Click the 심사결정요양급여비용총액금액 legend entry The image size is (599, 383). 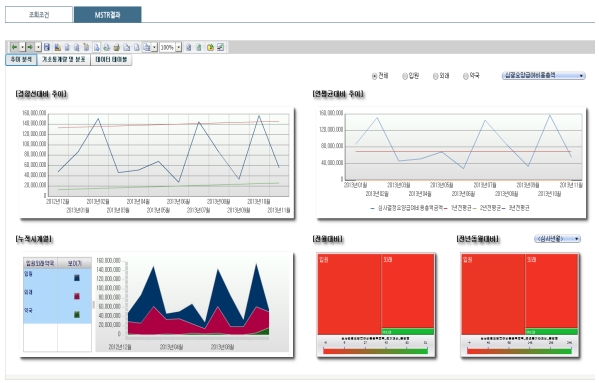(x=407, y=208)
